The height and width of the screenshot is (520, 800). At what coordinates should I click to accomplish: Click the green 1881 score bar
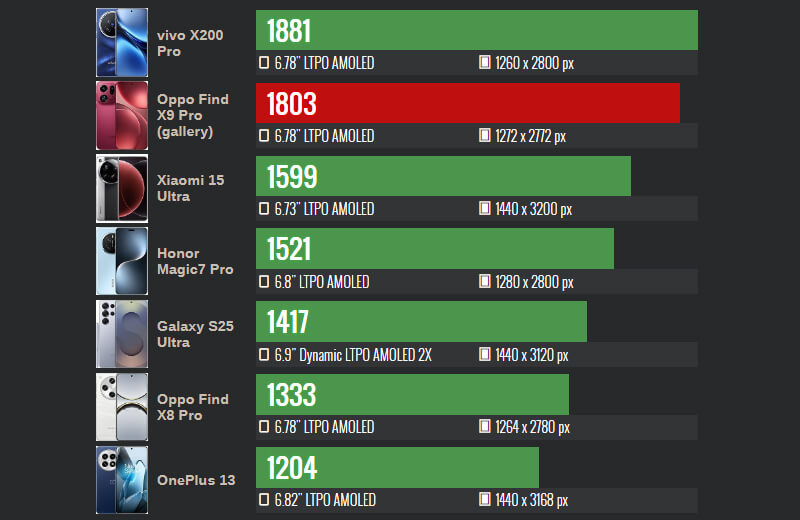click(477, 30)
